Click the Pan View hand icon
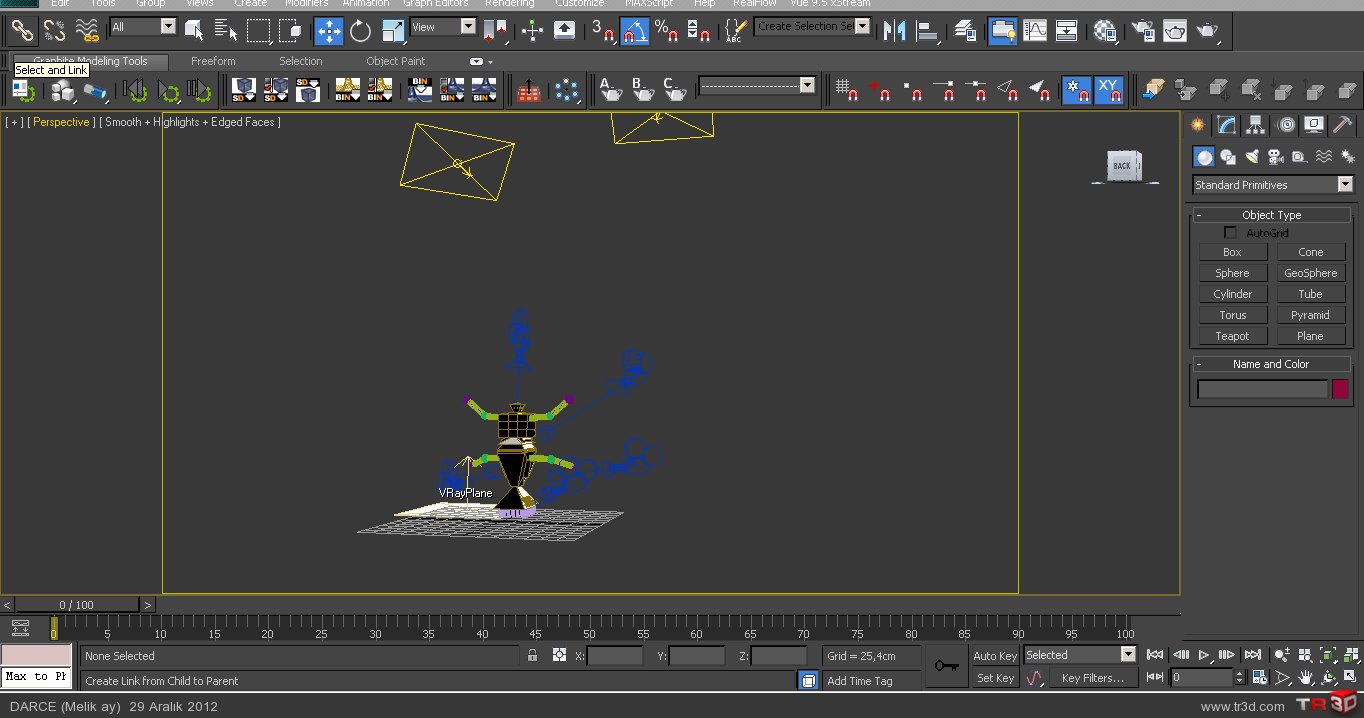1364x718 pixels. pos(1304,678)
